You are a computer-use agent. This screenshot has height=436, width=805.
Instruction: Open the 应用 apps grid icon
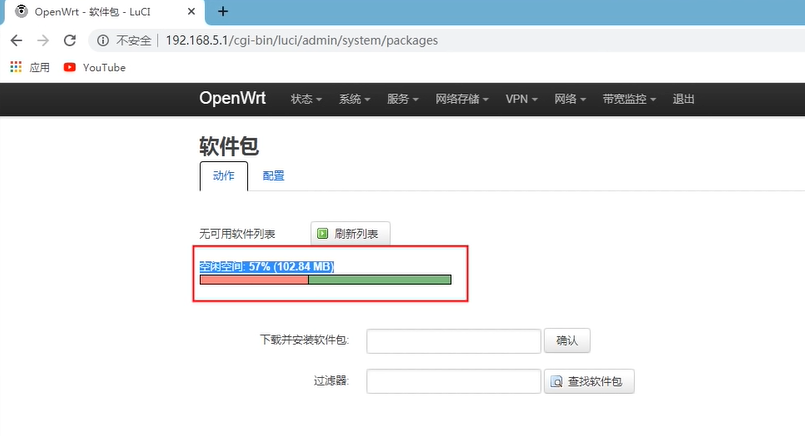coord(16,67)
